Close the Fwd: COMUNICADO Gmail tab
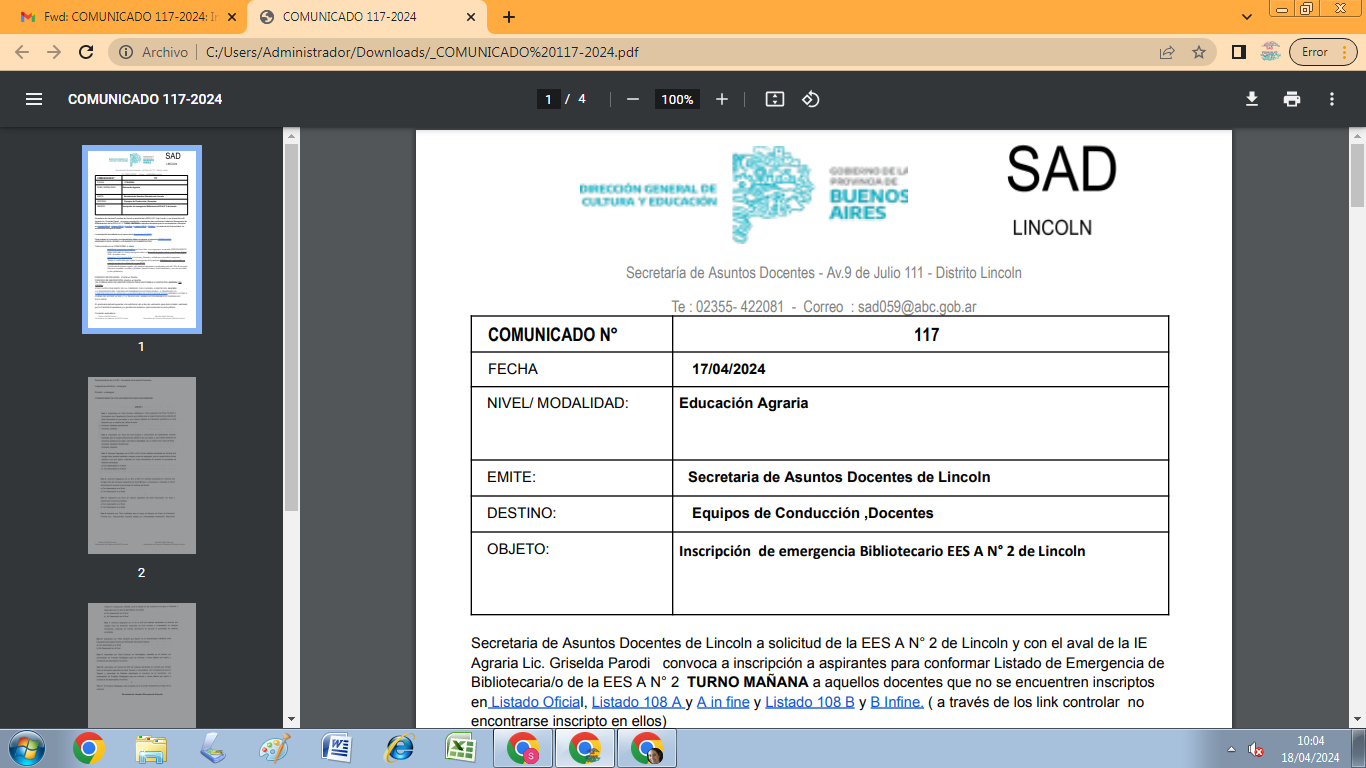The width and height of the screenshot is (1366, 768). click(x=231, y=17)
